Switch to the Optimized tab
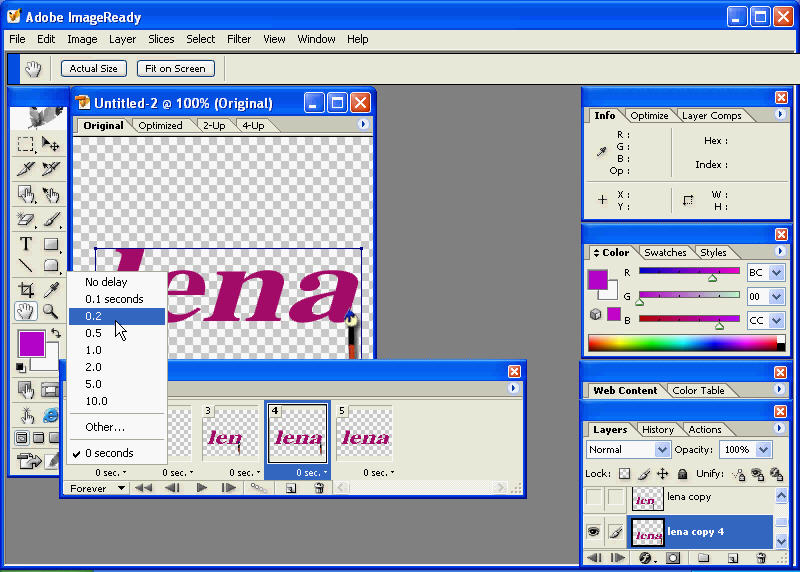This screenshot has width=800, height=572. pos(160,126)
